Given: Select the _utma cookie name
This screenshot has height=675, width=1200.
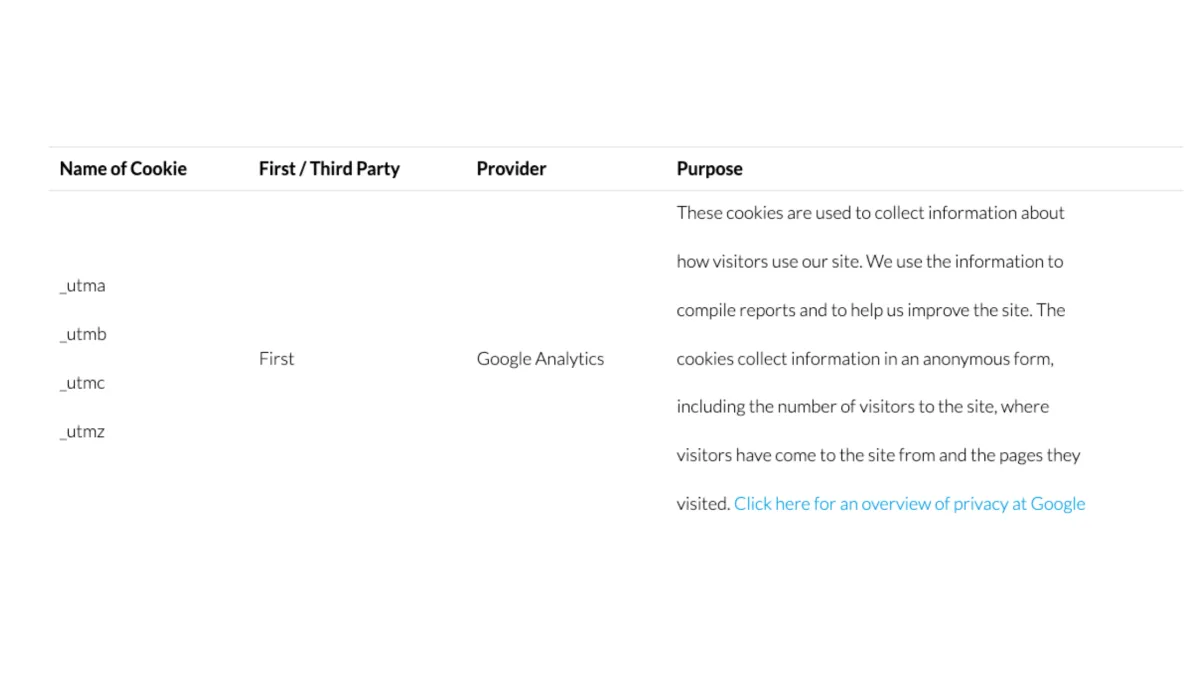Looking at the screenshot, I should [82, 286].
